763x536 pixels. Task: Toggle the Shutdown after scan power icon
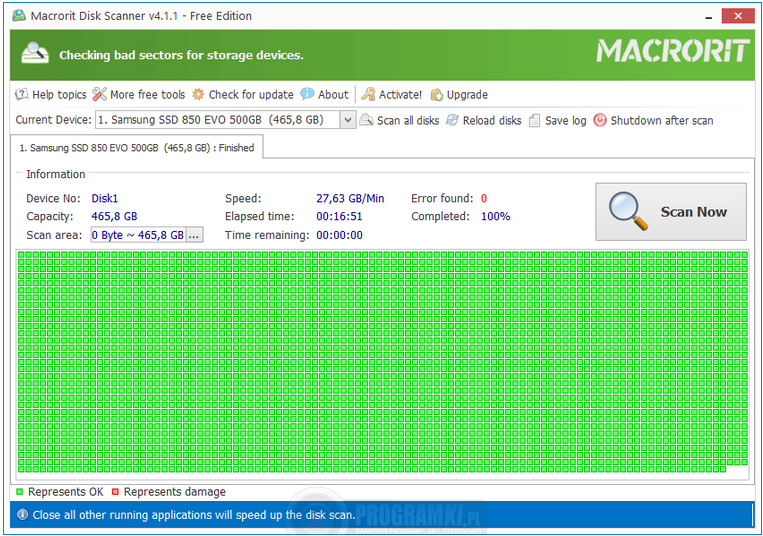click(x=600, y=120)
